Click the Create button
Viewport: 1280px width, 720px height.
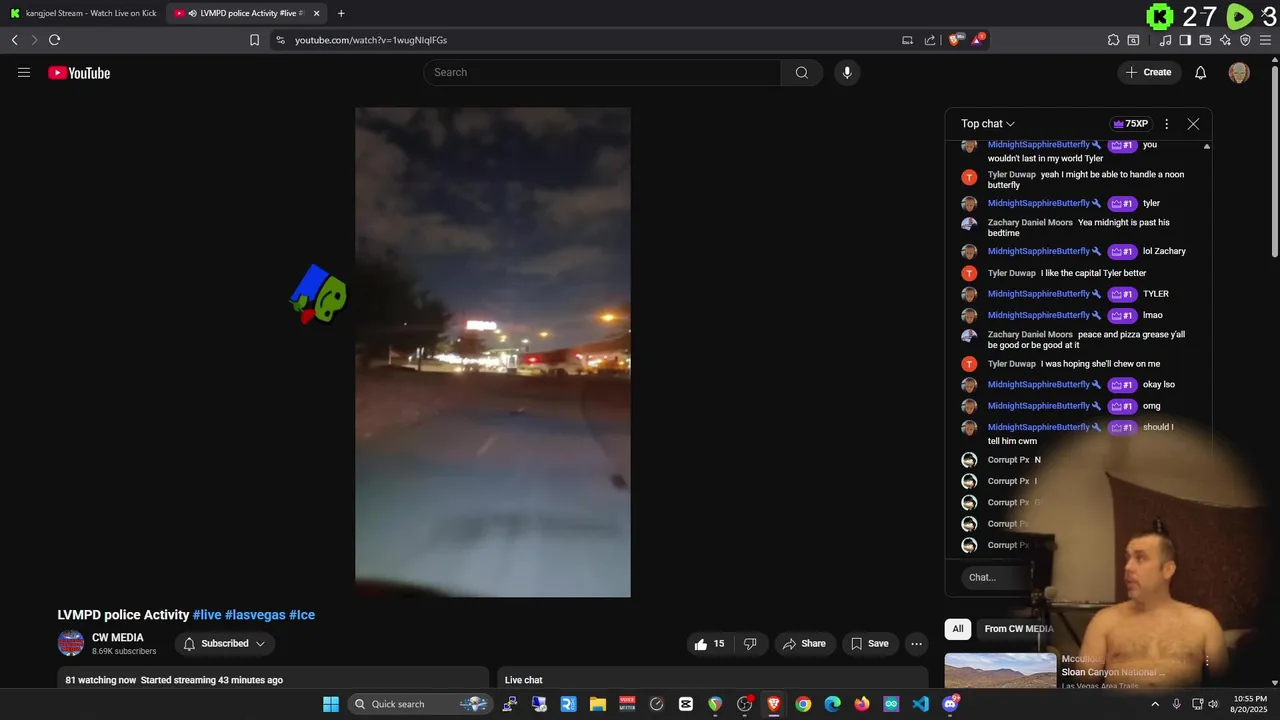click(1148, 72)
